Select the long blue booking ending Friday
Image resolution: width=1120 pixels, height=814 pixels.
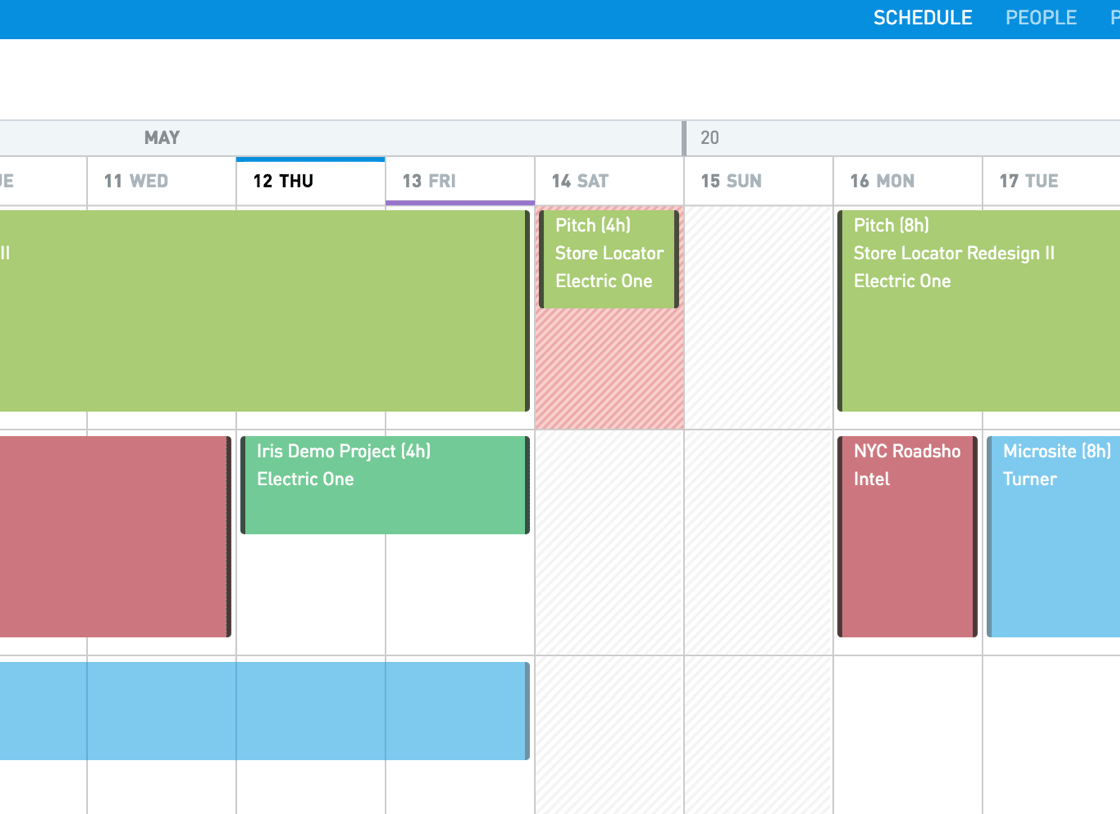pyautogui.click(x=264, y=710)
